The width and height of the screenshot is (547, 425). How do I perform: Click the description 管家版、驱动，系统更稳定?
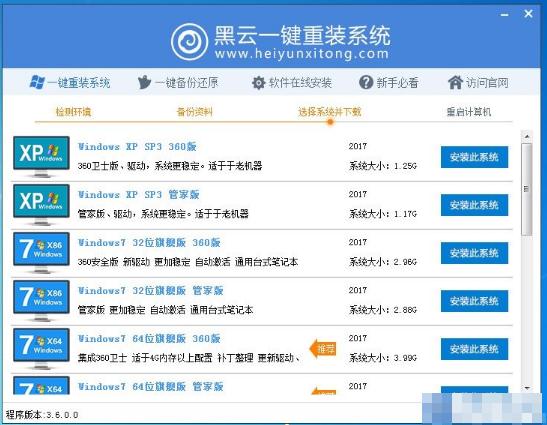point(163,214)
